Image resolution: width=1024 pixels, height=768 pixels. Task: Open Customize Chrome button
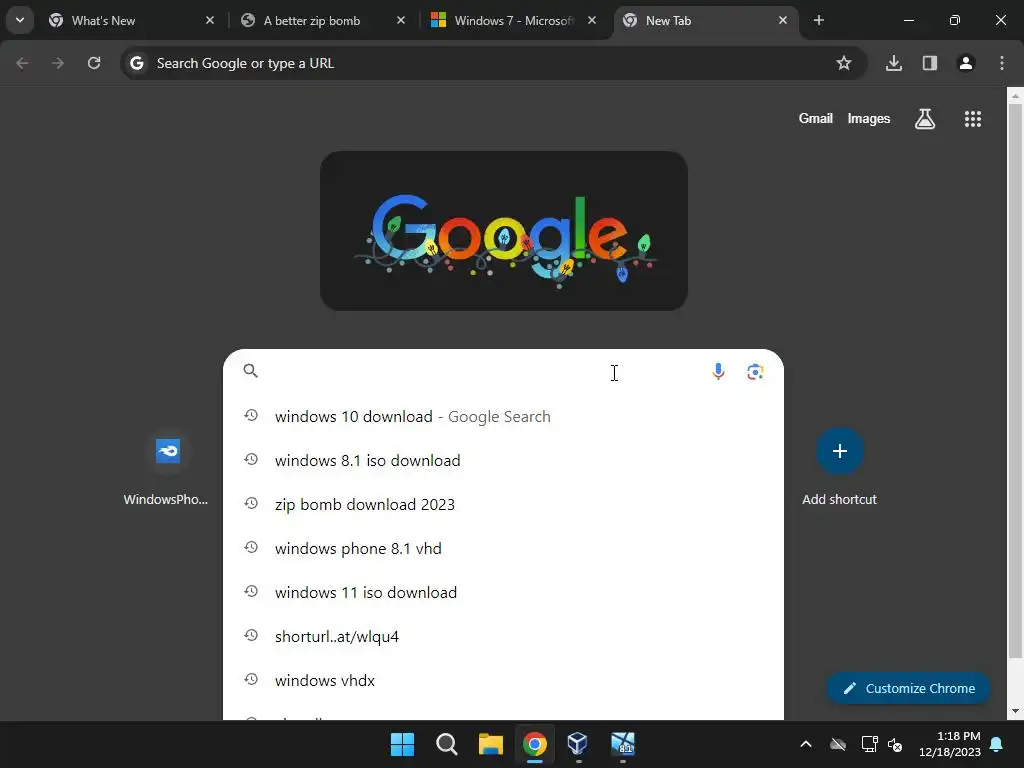tap(908, 688)
